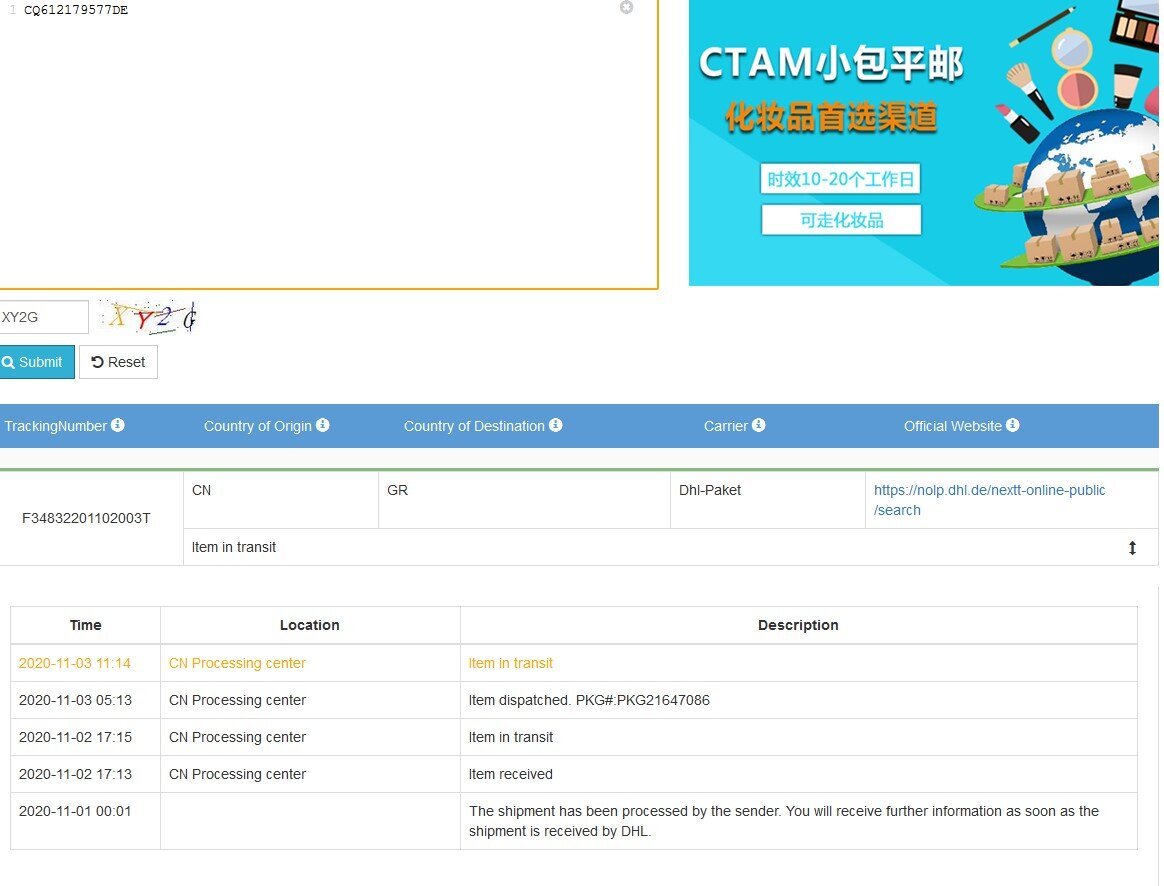The width and height of the screenshot is (1164, 886).
Task: Select the 2020-11-03 05:13 time entry
Action: coord(75,700)
